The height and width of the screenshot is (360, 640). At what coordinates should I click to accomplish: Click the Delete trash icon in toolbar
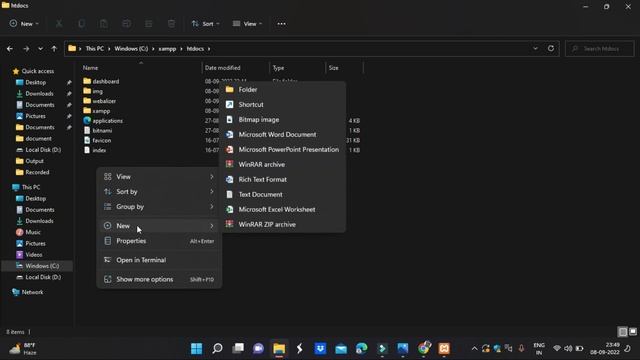point(171,24)
